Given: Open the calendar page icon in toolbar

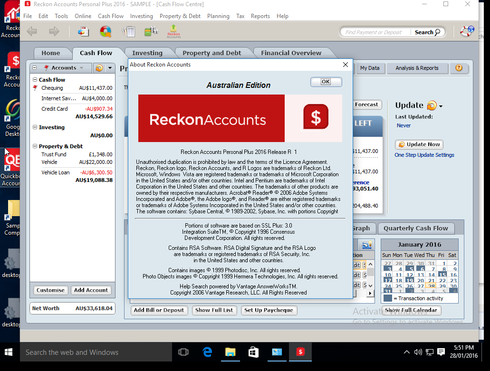Looking at the screenshot, I should coord(83,32).
